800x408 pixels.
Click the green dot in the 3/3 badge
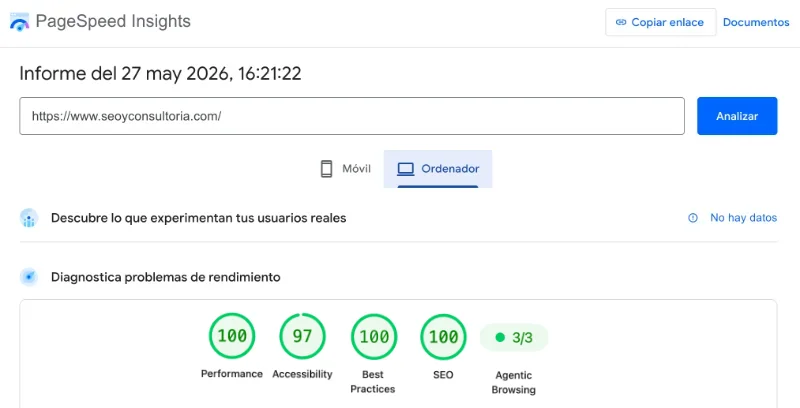500,337
